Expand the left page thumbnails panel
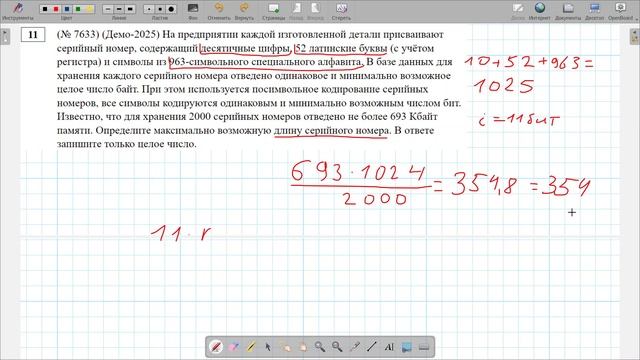640x360 pixels. pos(5,37)
